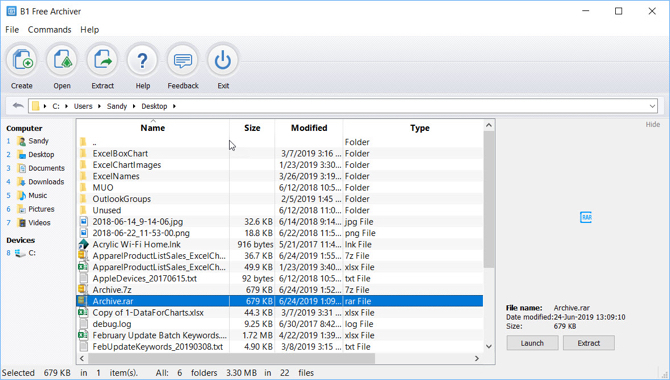
Task: Click the Archive.7z file icon
Action: [82, 290]
